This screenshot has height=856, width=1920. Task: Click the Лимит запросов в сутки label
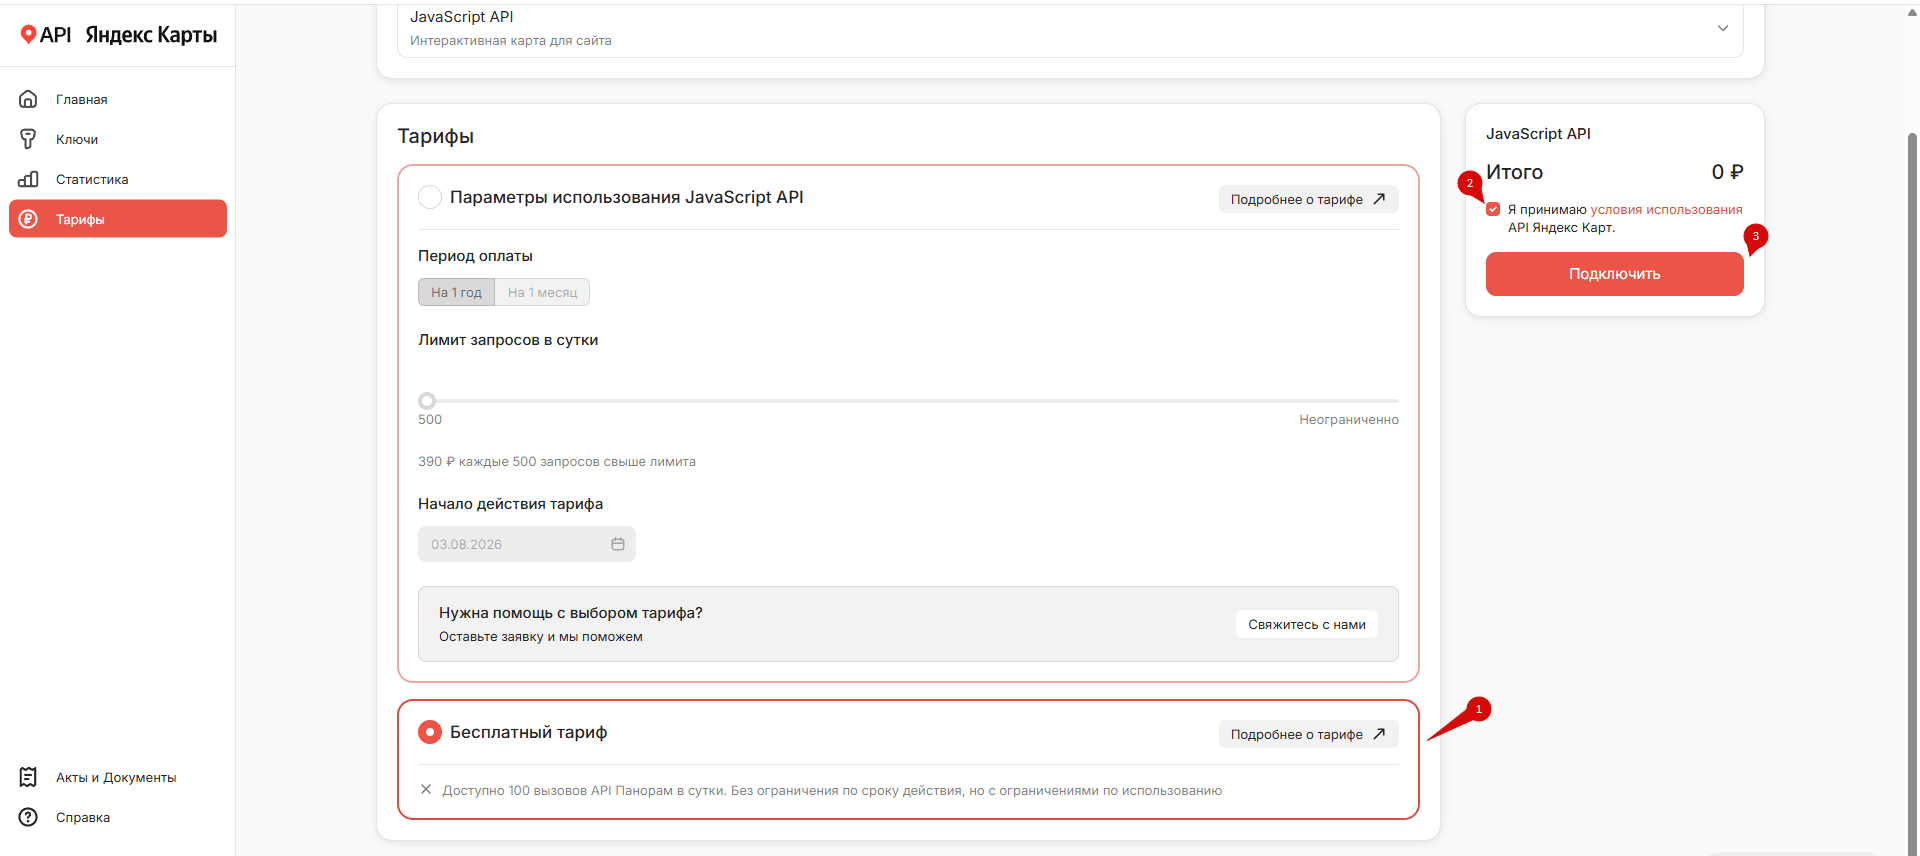[x=508, y=340]
